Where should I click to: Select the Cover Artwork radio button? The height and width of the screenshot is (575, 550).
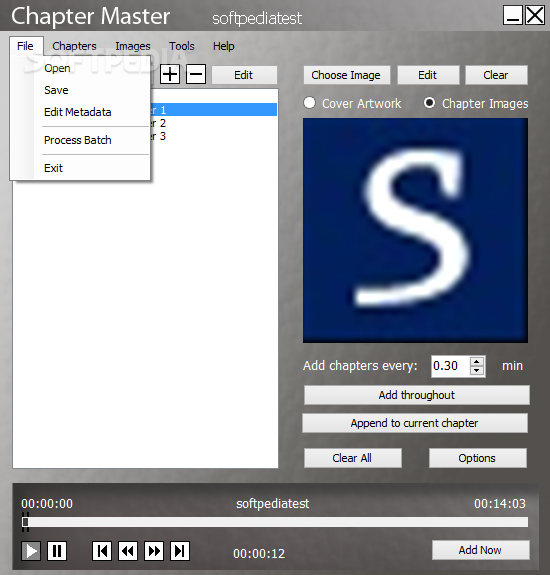[x=309, y=103]
